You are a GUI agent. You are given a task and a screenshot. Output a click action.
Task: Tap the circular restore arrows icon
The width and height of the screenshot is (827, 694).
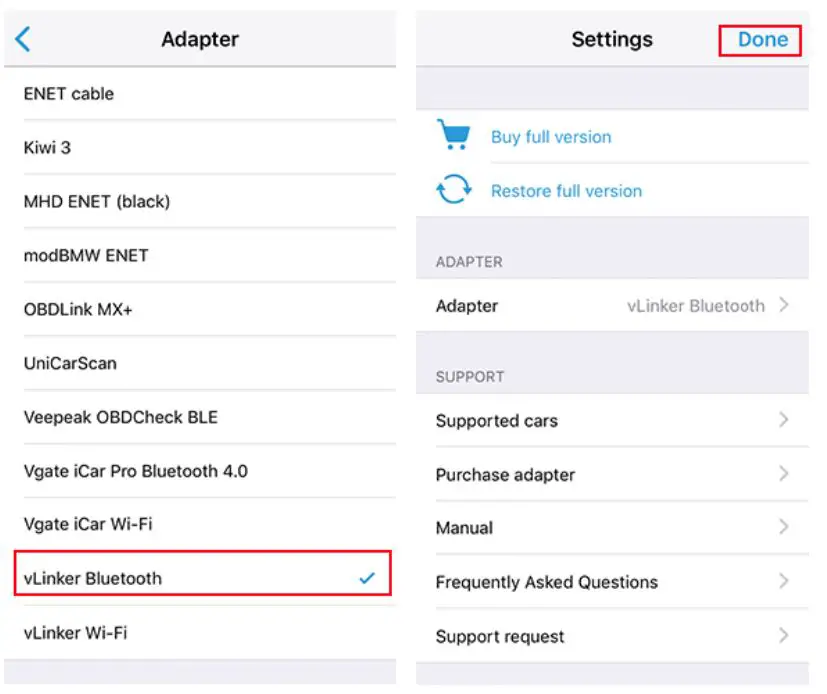coord(453,188)
